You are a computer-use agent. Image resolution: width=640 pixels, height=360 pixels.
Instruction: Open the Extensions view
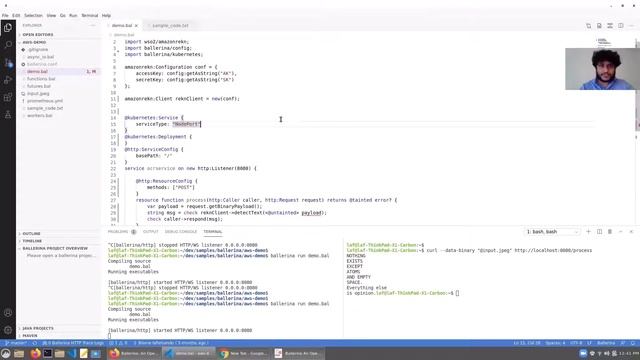(8, 97)
